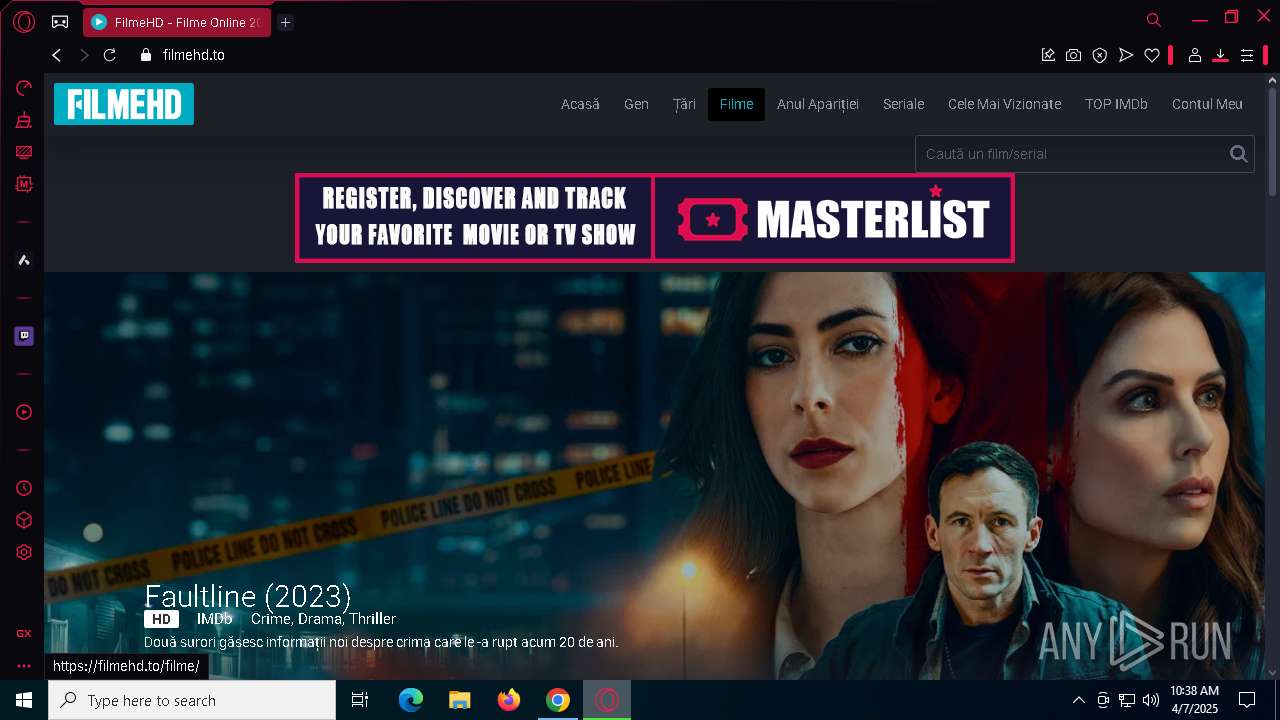Viewport: 1280px width, 720px height.
Task: Click the IMDb label under Faultline
Action: tap(214, 619)
